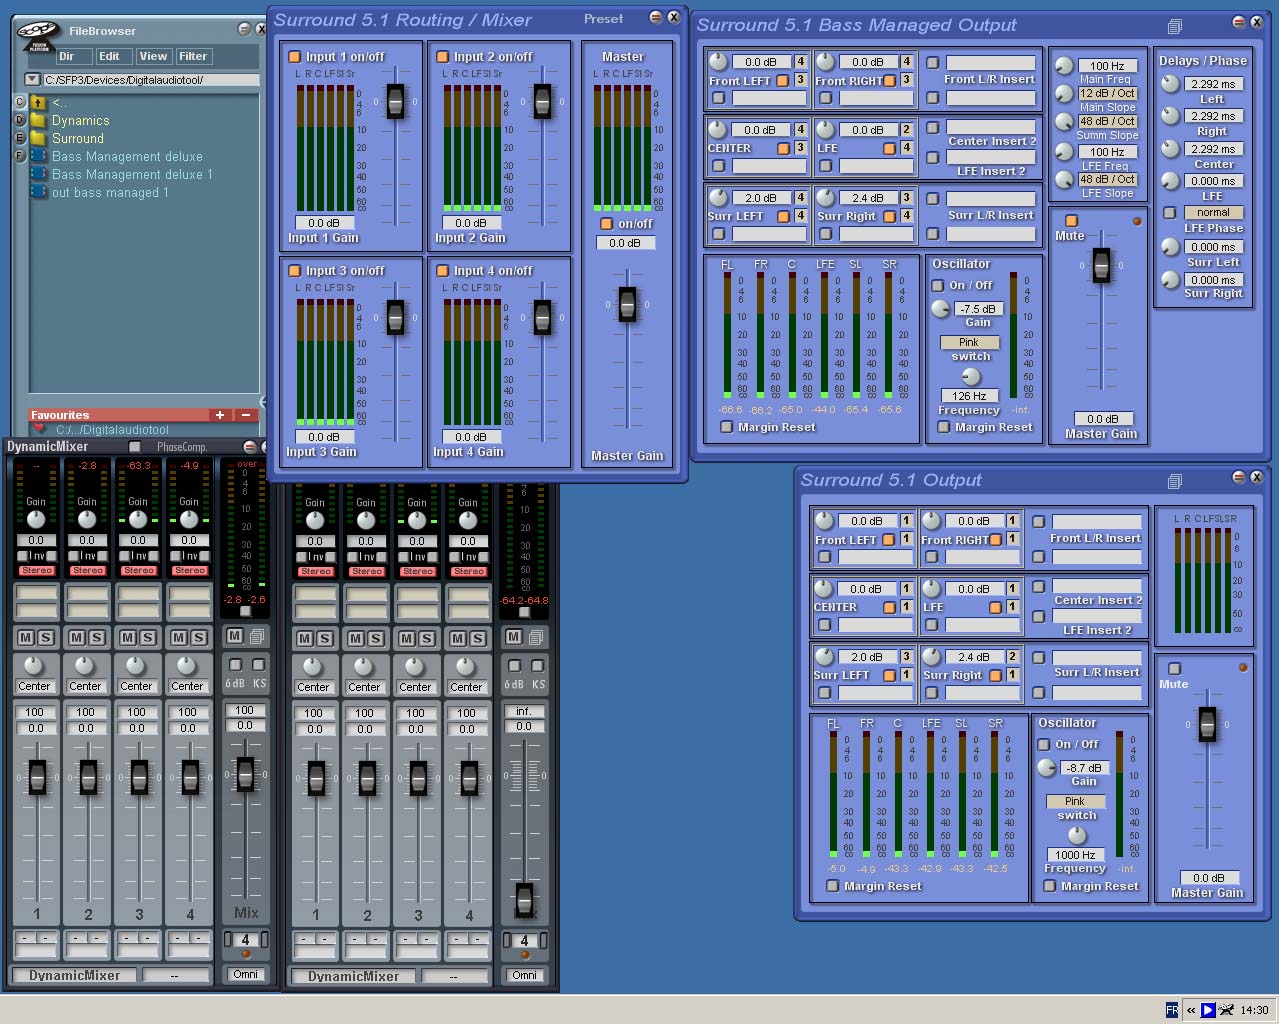Image resolution: width=1279 pixels, height=1024 pixels.
Task: Toggle Input 1 on/off in Routing Mixer
Action: (295, 57)
